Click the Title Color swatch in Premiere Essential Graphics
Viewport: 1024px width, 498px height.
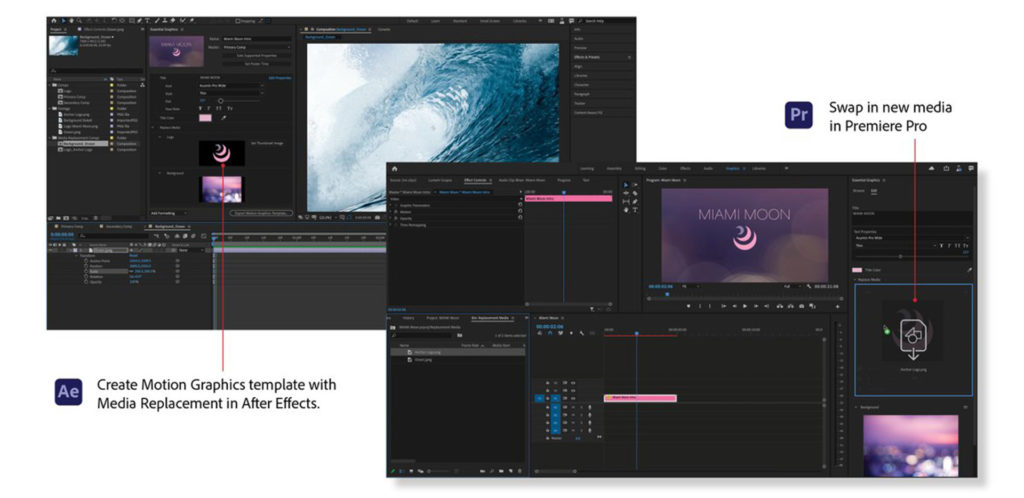857,270
